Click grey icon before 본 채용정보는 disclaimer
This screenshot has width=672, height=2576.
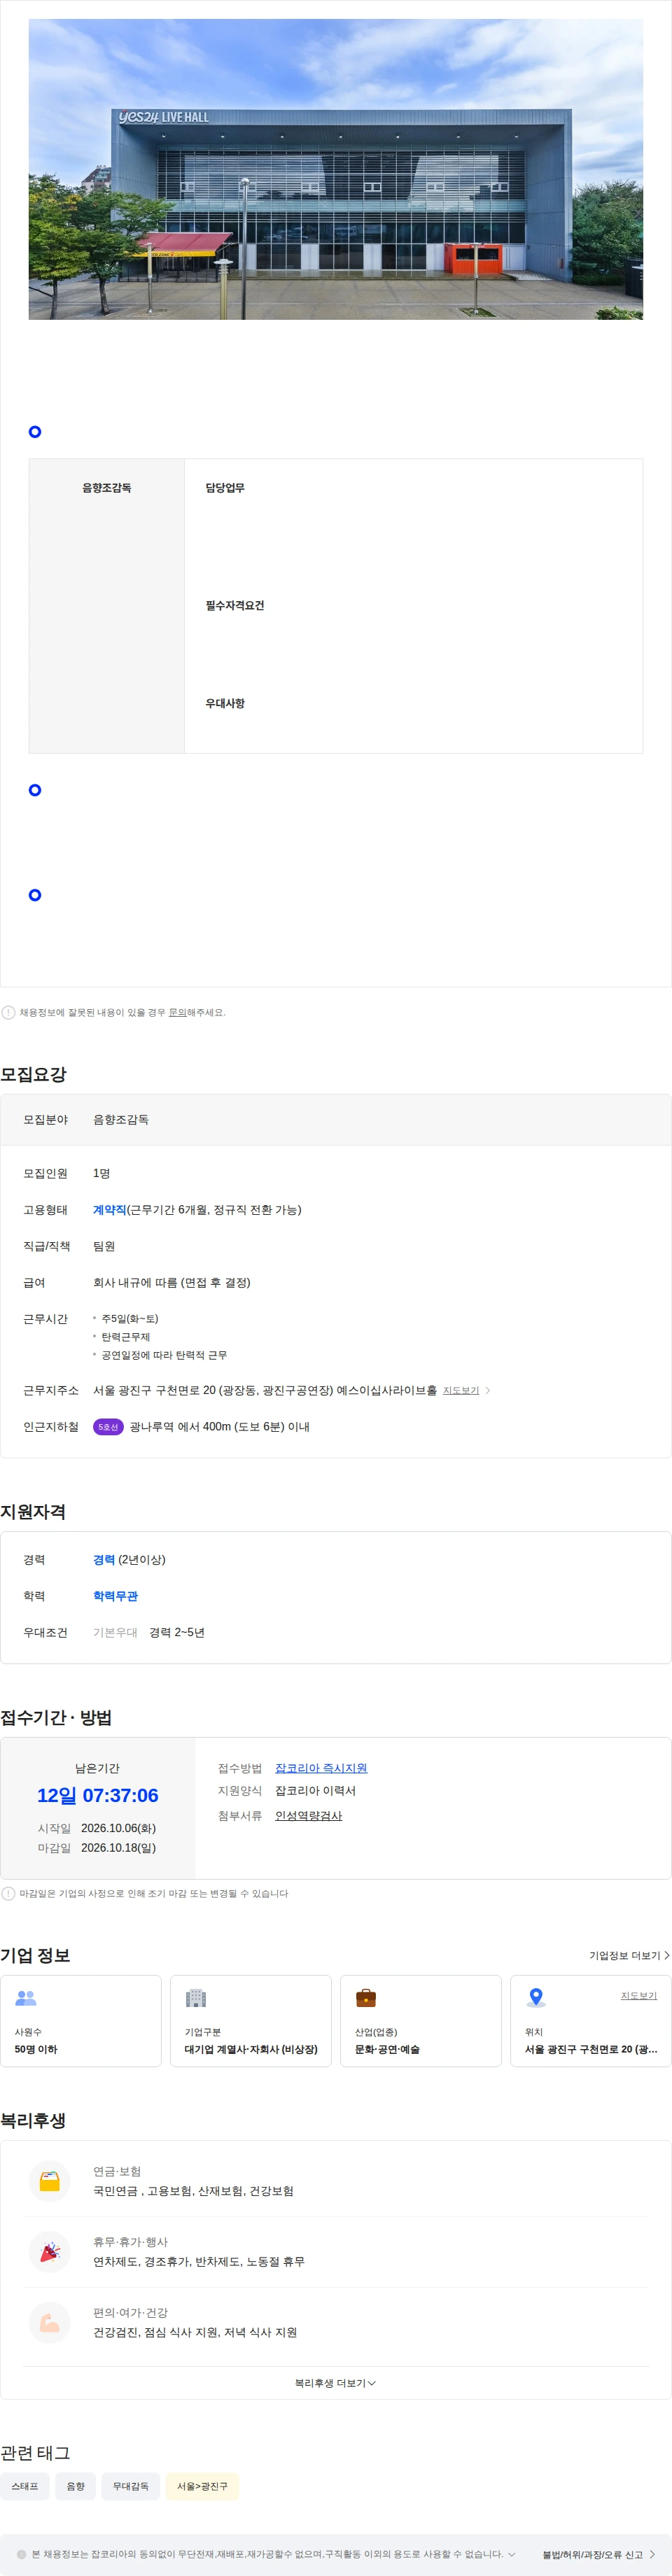pyautogui.click(x=22, y=2554)
